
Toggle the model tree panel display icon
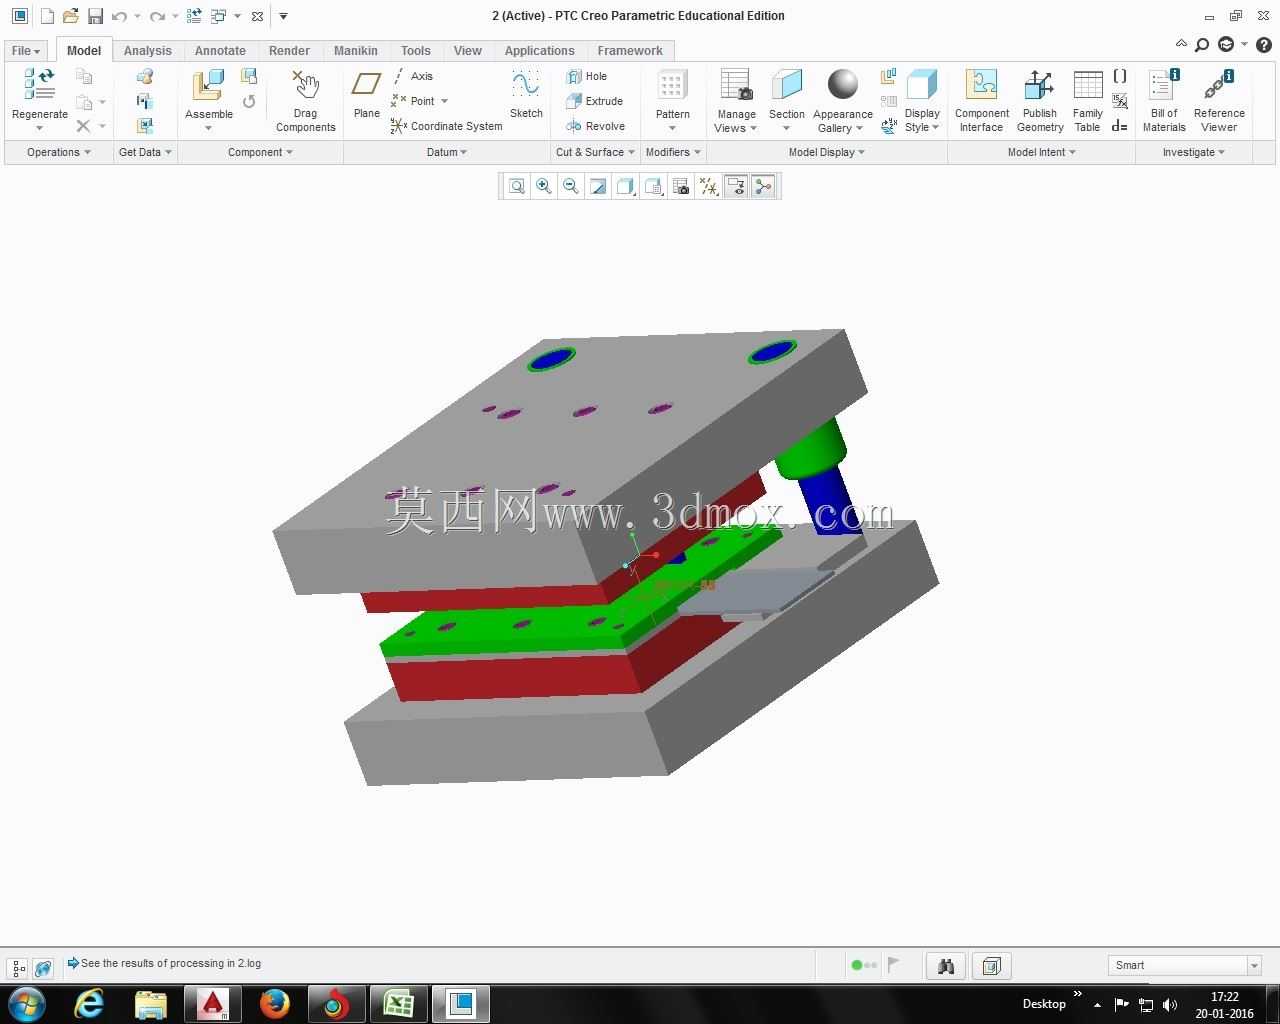pos(18,968)
